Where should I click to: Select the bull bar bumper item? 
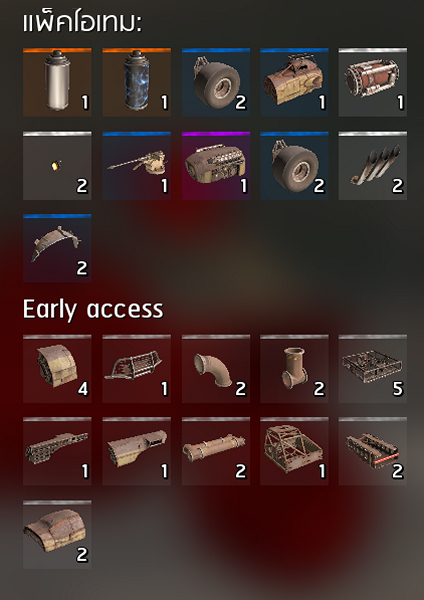[137, 369]
